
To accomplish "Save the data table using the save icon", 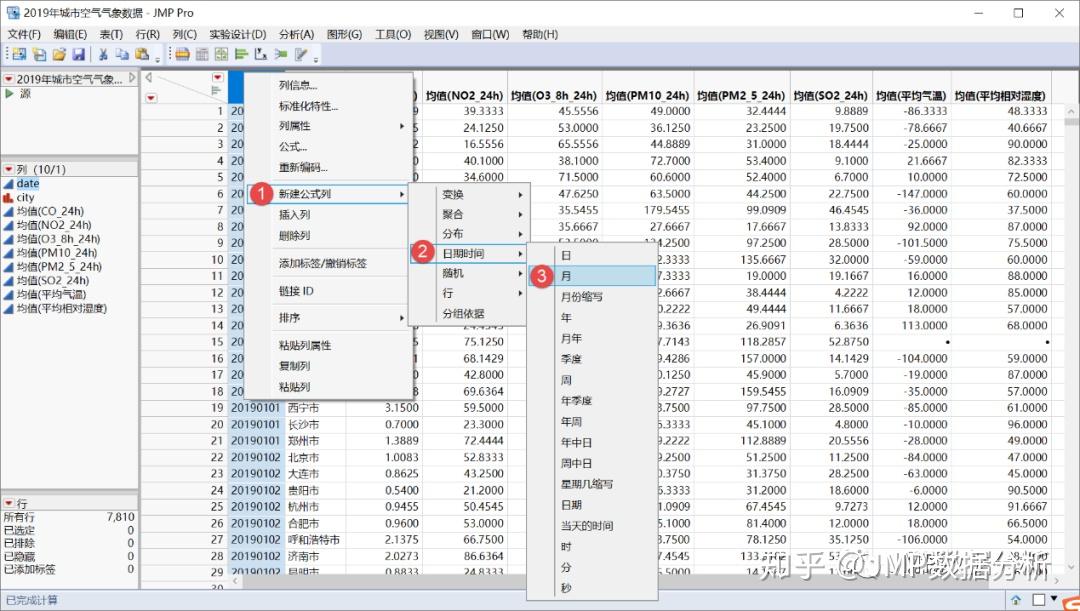I will coord(80,55).
